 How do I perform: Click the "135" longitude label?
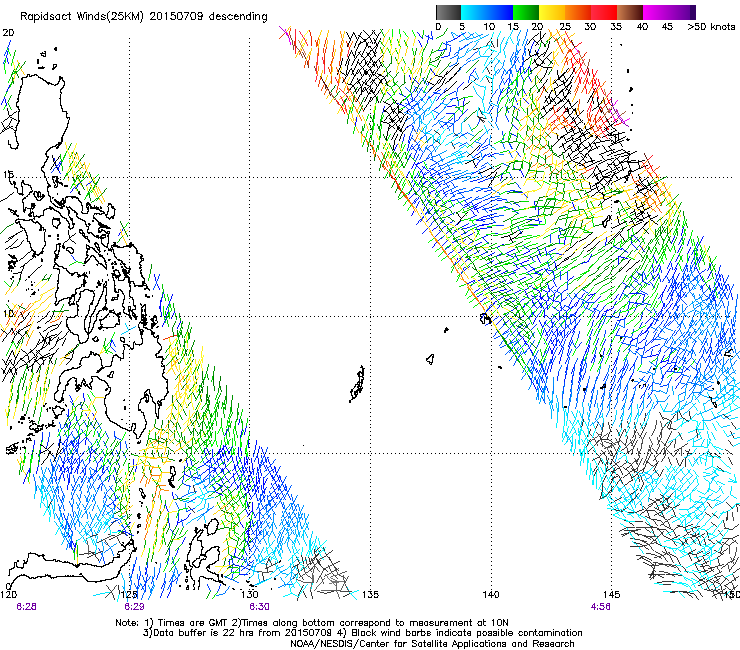tap(370, 594)
